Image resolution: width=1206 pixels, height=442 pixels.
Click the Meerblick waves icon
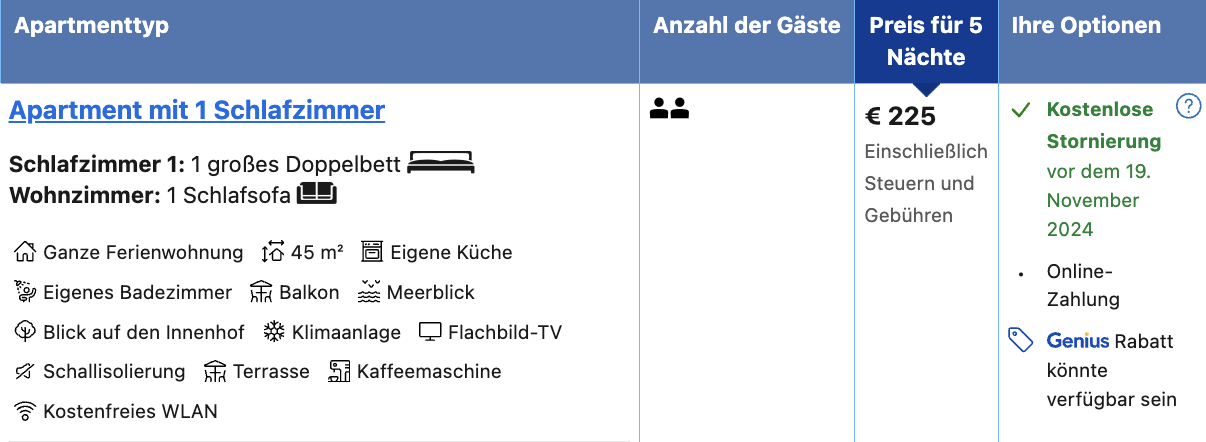[369, 292]
